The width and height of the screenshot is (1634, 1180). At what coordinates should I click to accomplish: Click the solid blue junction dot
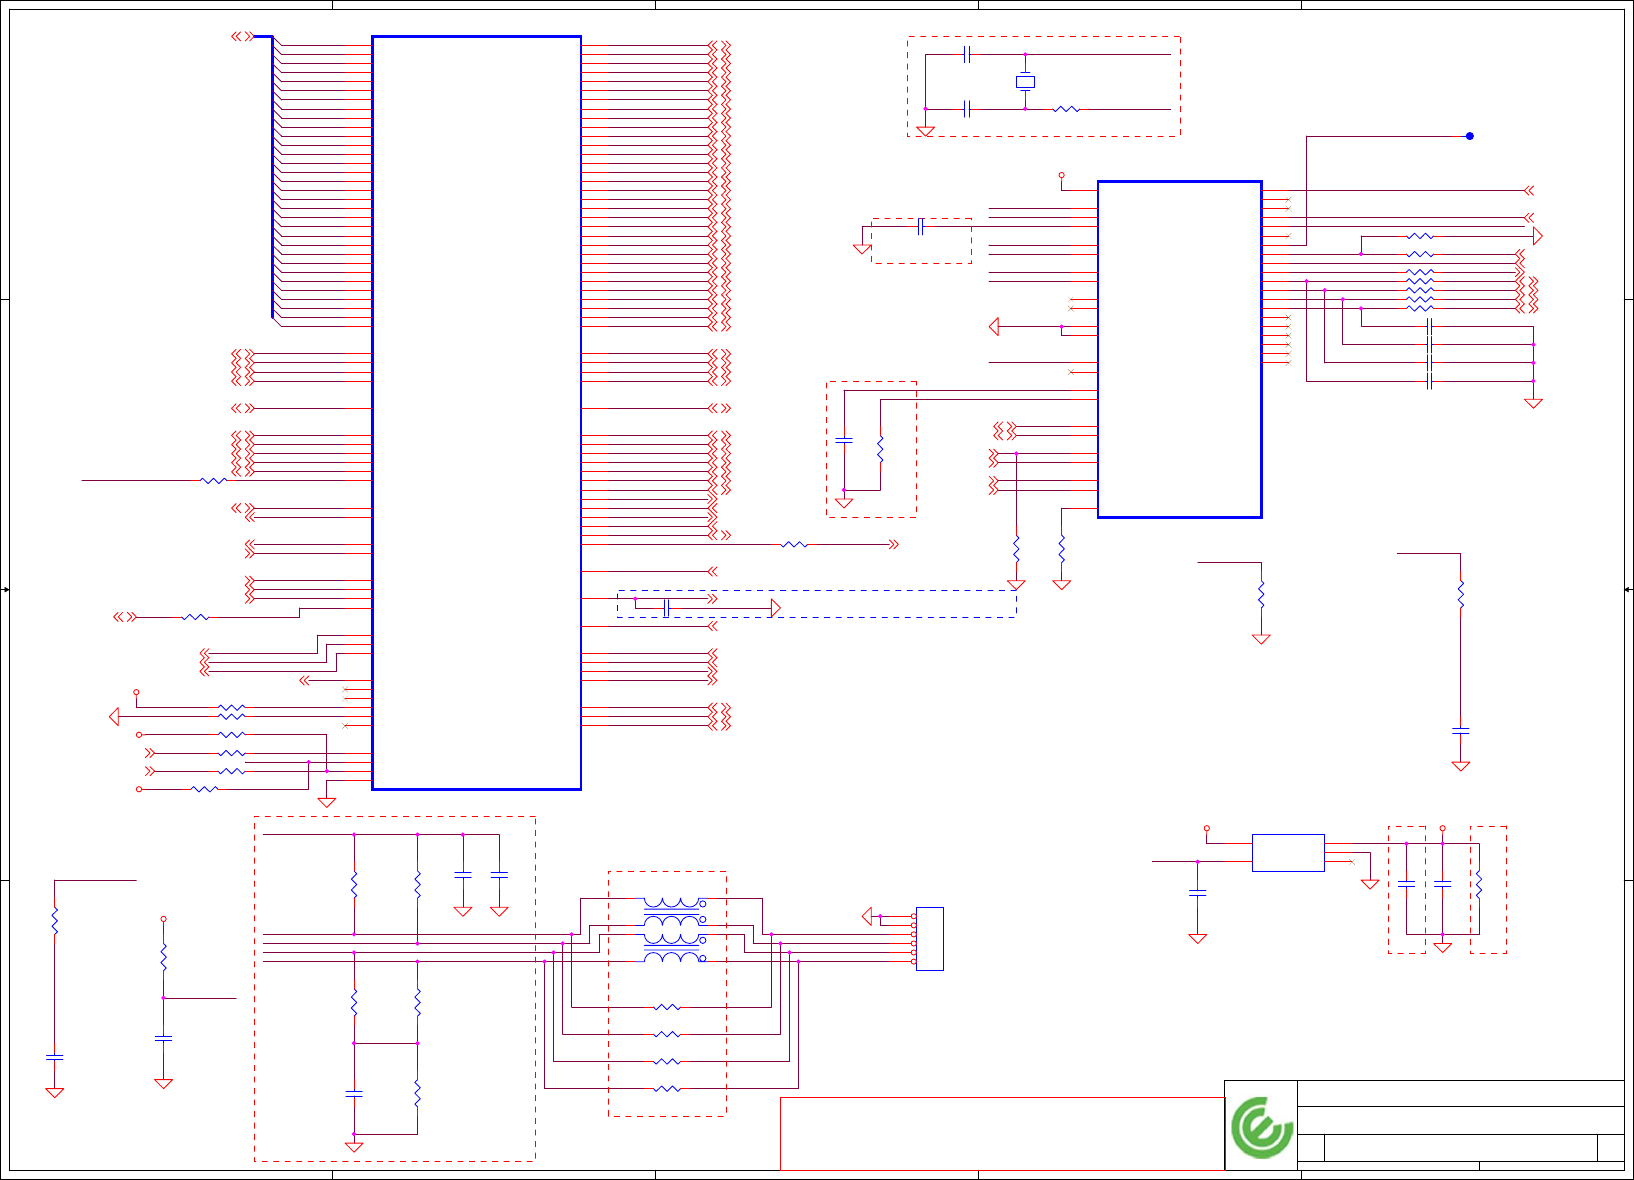click(x=1470, y=136)
